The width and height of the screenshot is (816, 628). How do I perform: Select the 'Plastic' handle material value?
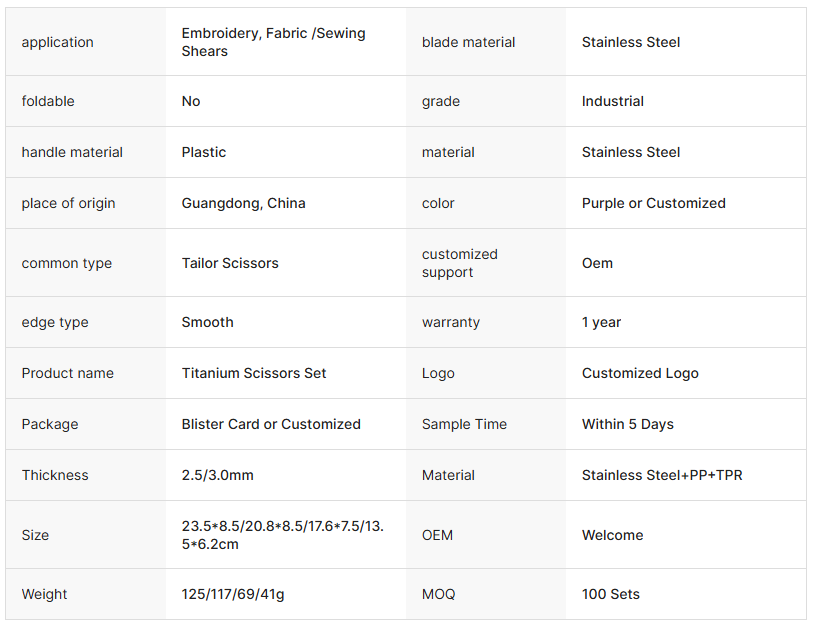[204, 152]
